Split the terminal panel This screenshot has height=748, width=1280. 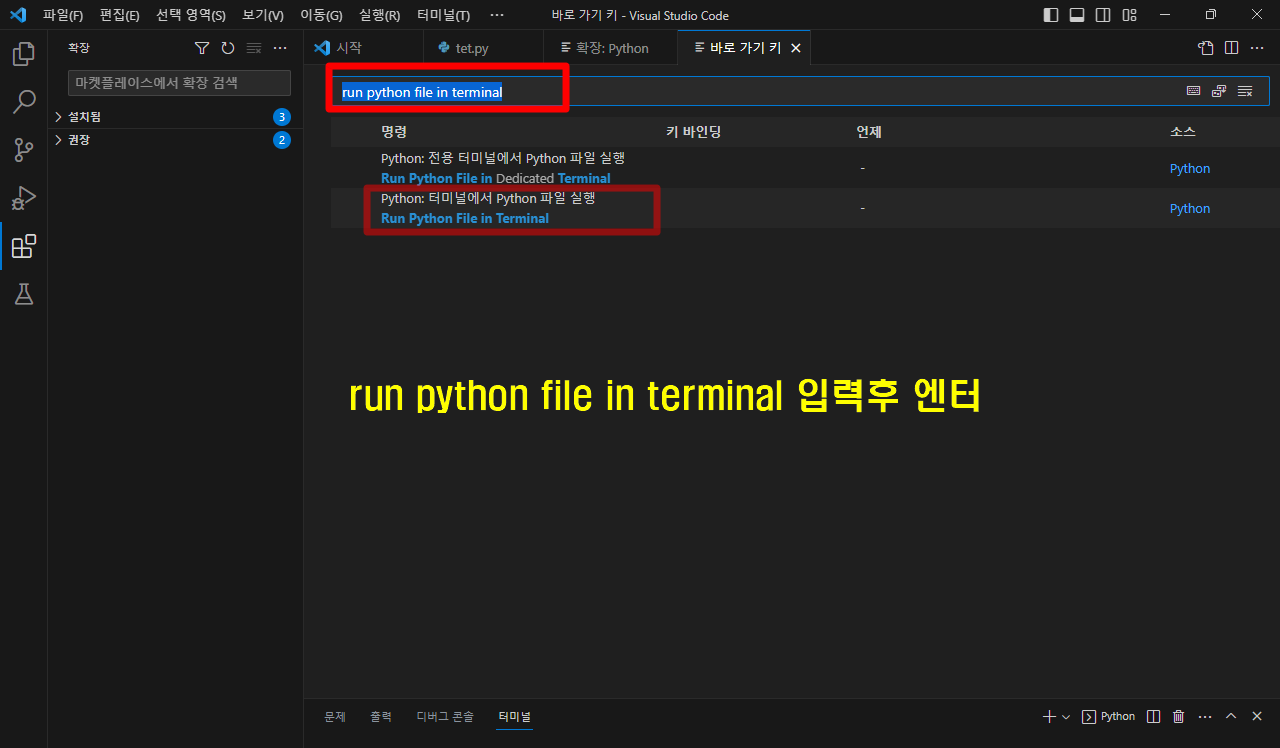pyautogui.click(x=1152, y=716)
